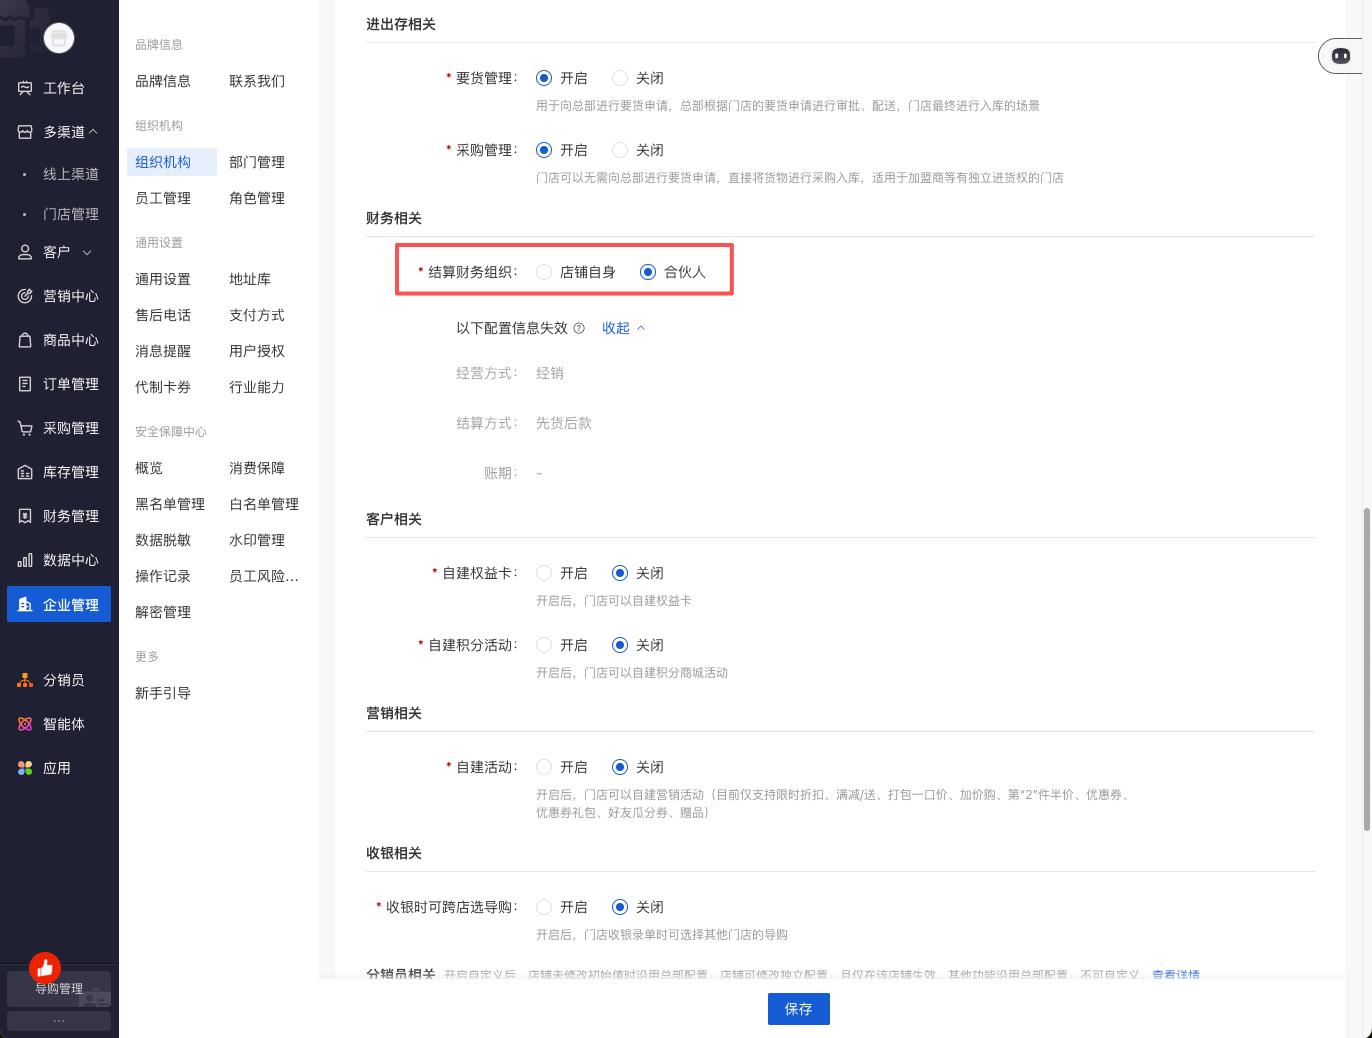Enable 自建权益卡 by selecting 开启

544,573
